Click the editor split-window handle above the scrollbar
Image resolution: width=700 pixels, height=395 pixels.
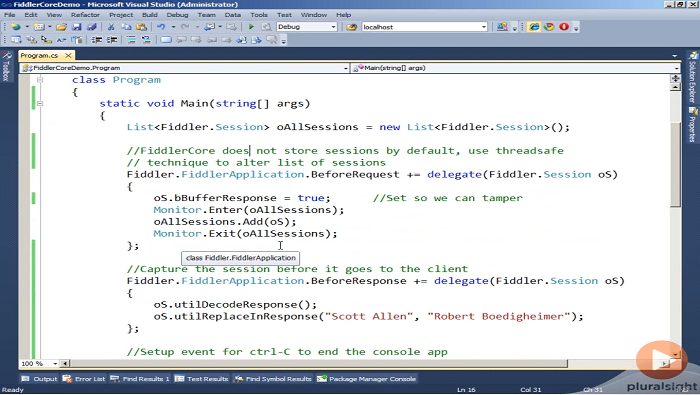675,79
